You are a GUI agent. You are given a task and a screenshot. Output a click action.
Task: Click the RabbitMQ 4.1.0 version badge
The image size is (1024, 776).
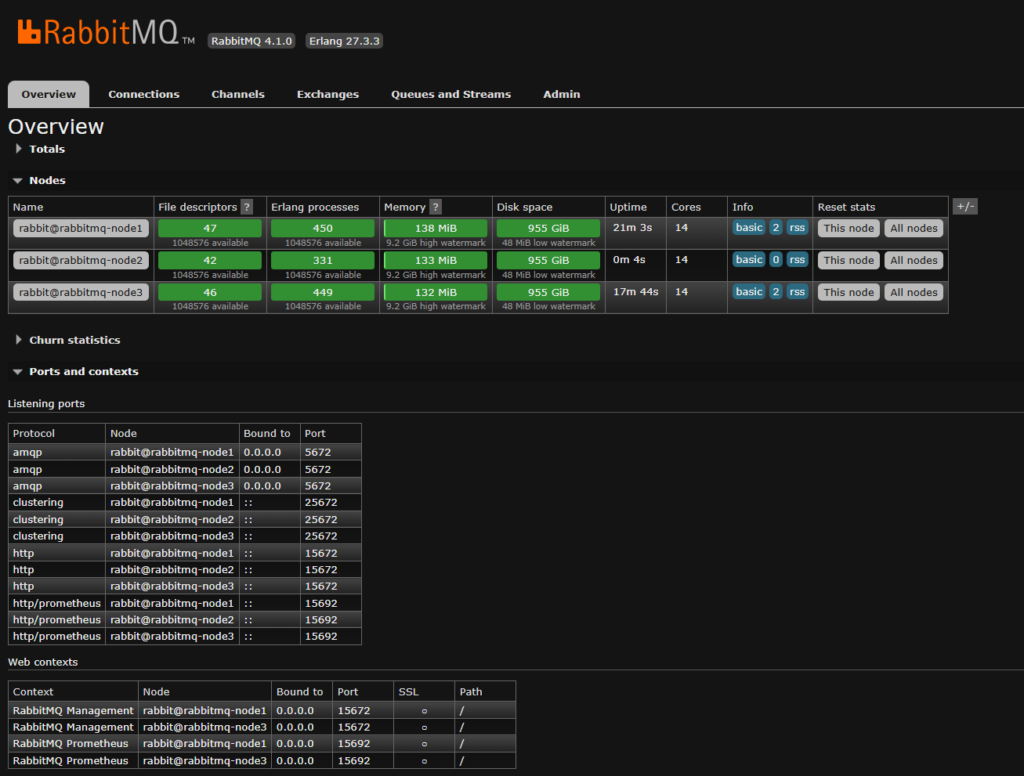coord(251,40)
